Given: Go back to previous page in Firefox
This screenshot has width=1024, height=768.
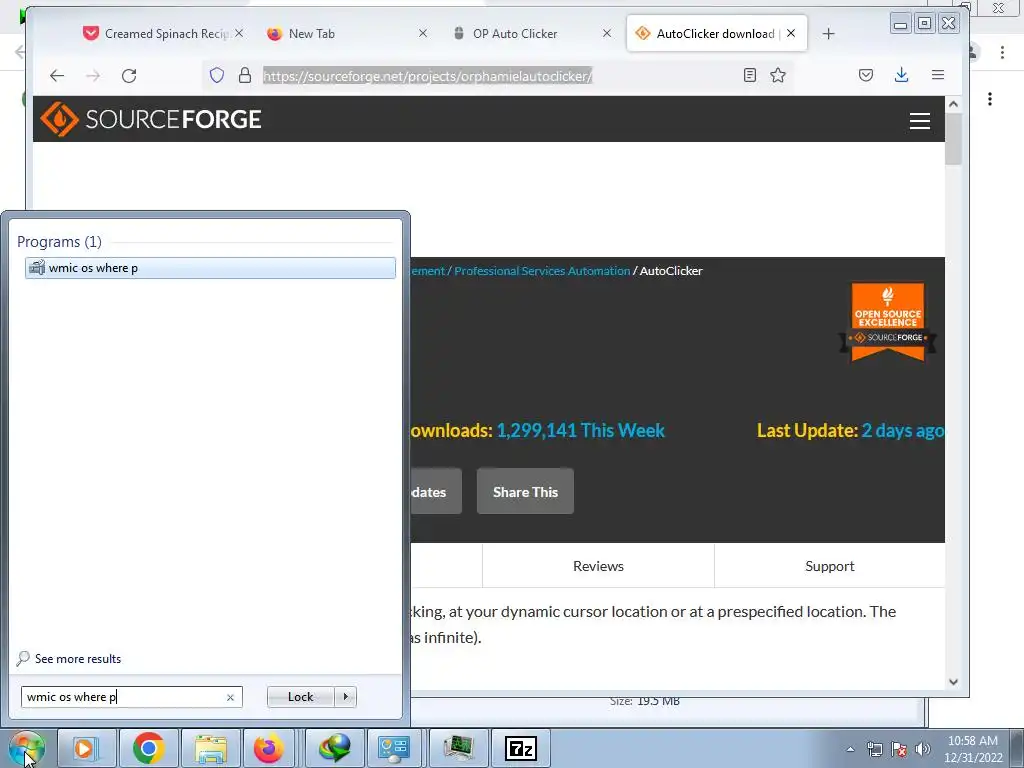Looking at the screenshot, I should pos(57,76).
